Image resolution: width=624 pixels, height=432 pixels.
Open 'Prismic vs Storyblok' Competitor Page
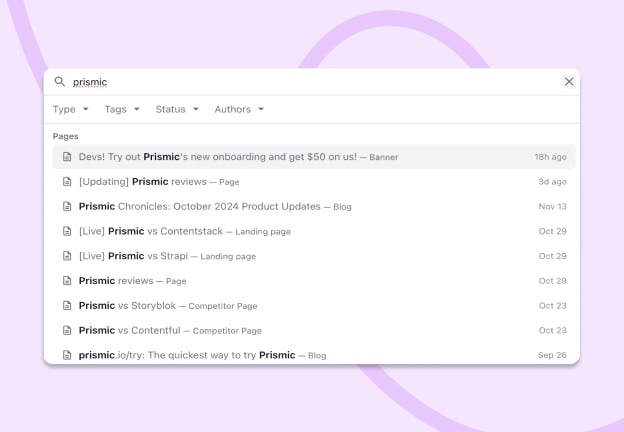(314, 306)
